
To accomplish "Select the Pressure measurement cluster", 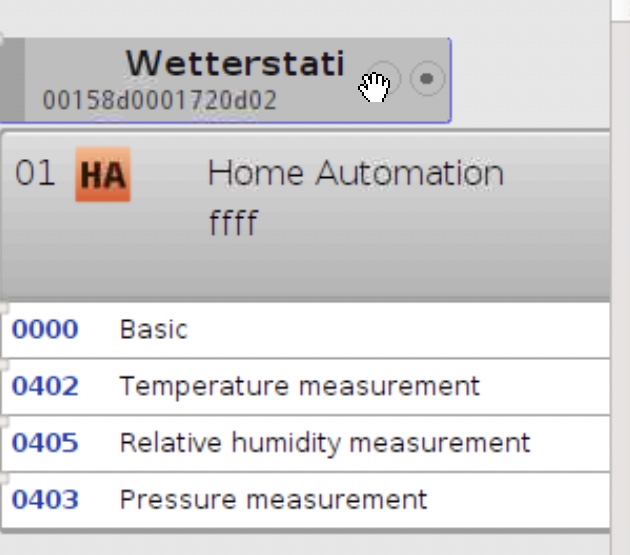I will (x=273, y=499).
